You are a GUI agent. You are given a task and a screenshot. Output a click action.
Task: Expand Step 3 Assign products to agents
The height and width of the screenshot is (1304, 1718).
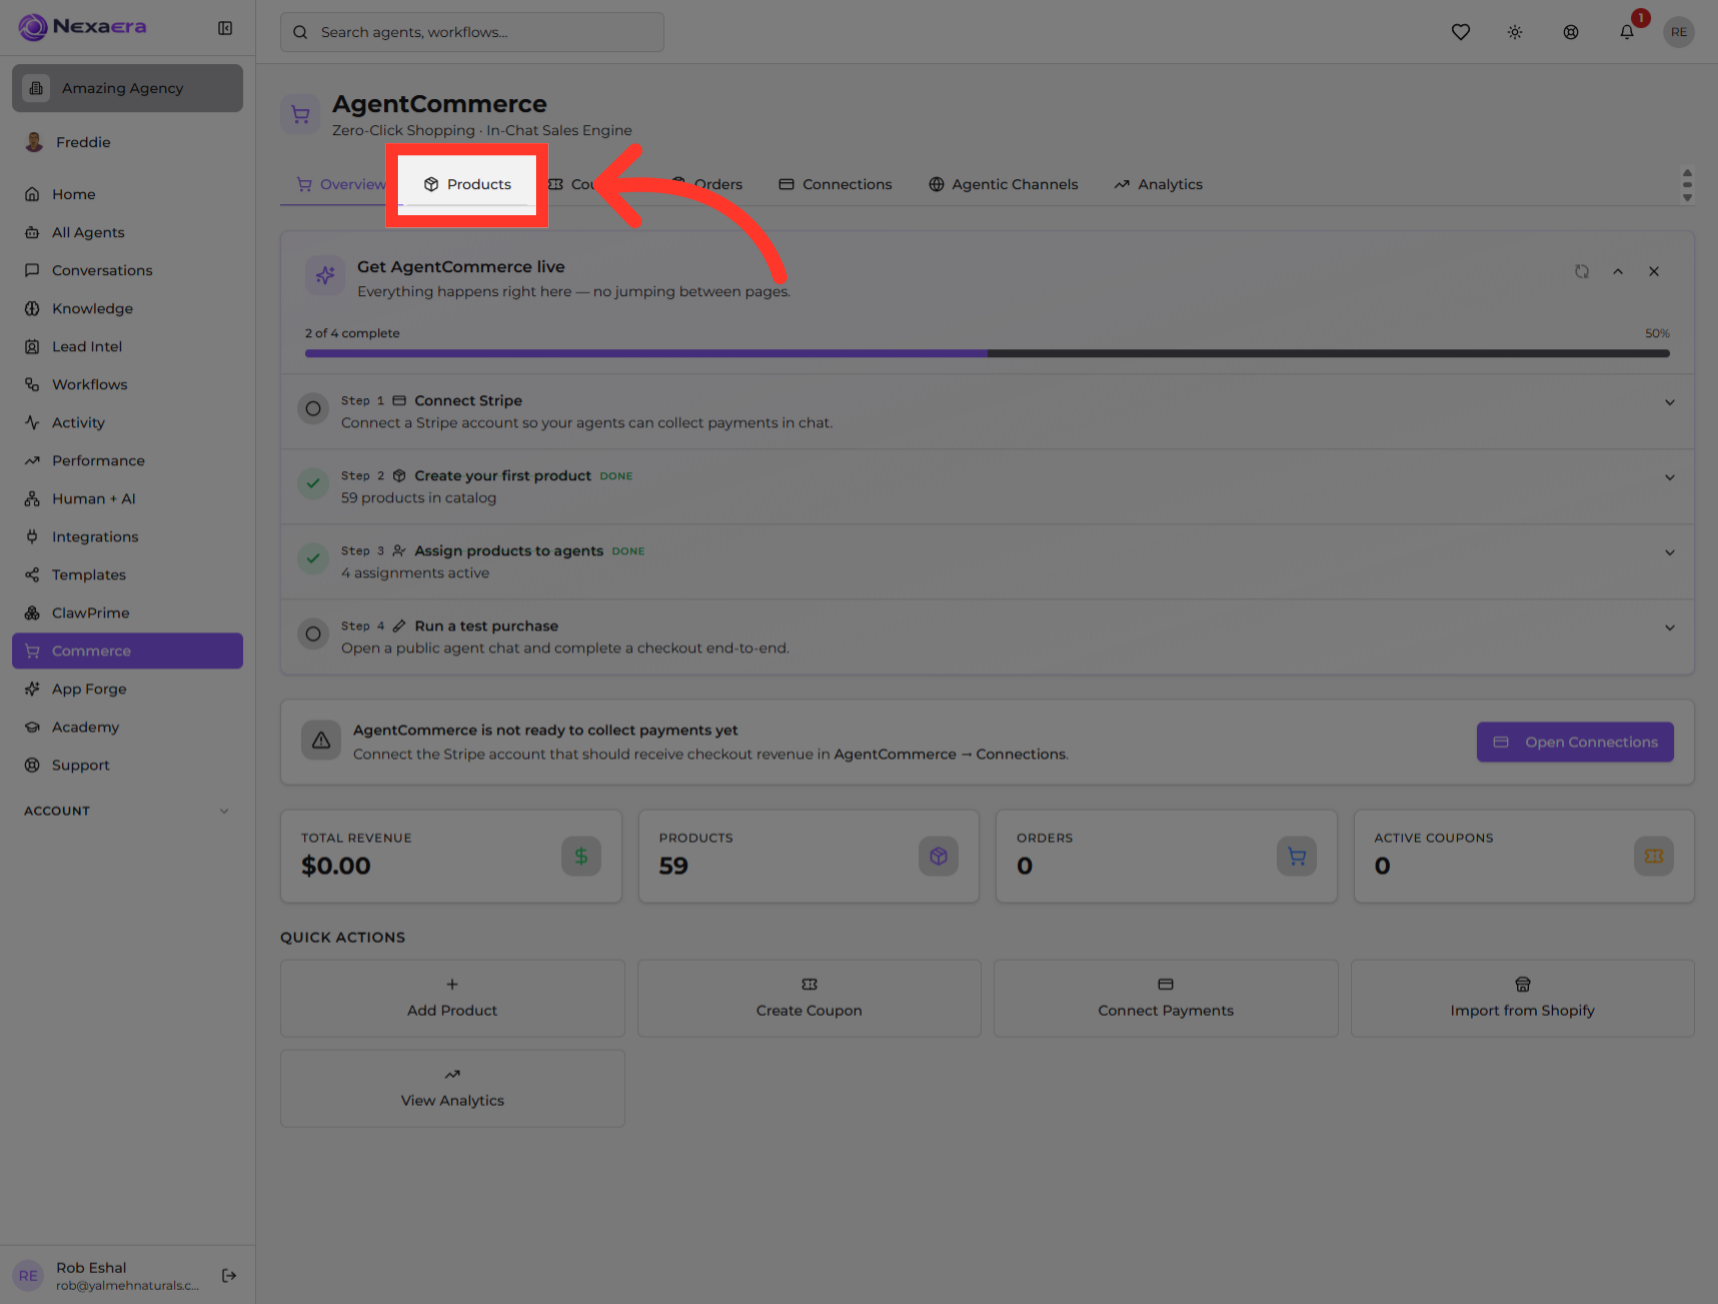[1670, 552]
